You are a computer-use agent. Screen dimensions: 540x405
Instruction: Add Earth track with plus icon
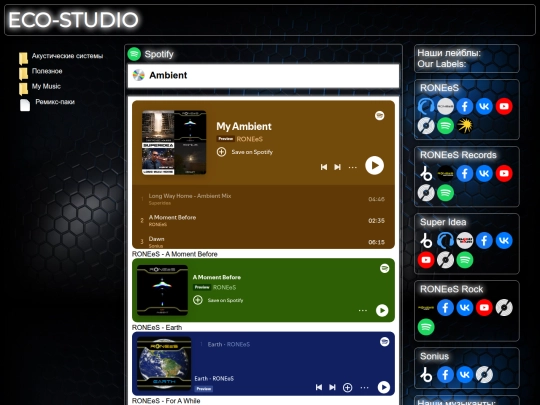tap(347, 387)
